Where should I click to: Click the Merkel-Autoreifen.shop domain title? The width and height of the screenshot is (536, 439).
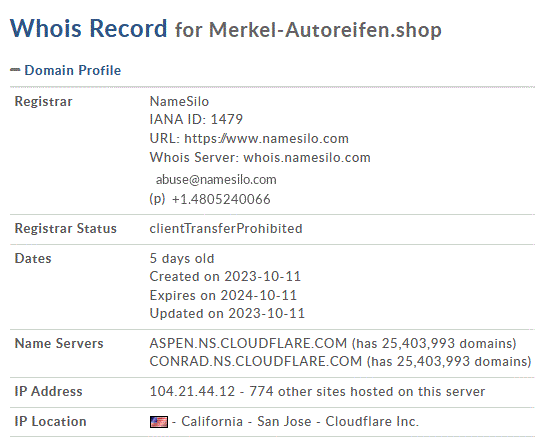[325, 30]
